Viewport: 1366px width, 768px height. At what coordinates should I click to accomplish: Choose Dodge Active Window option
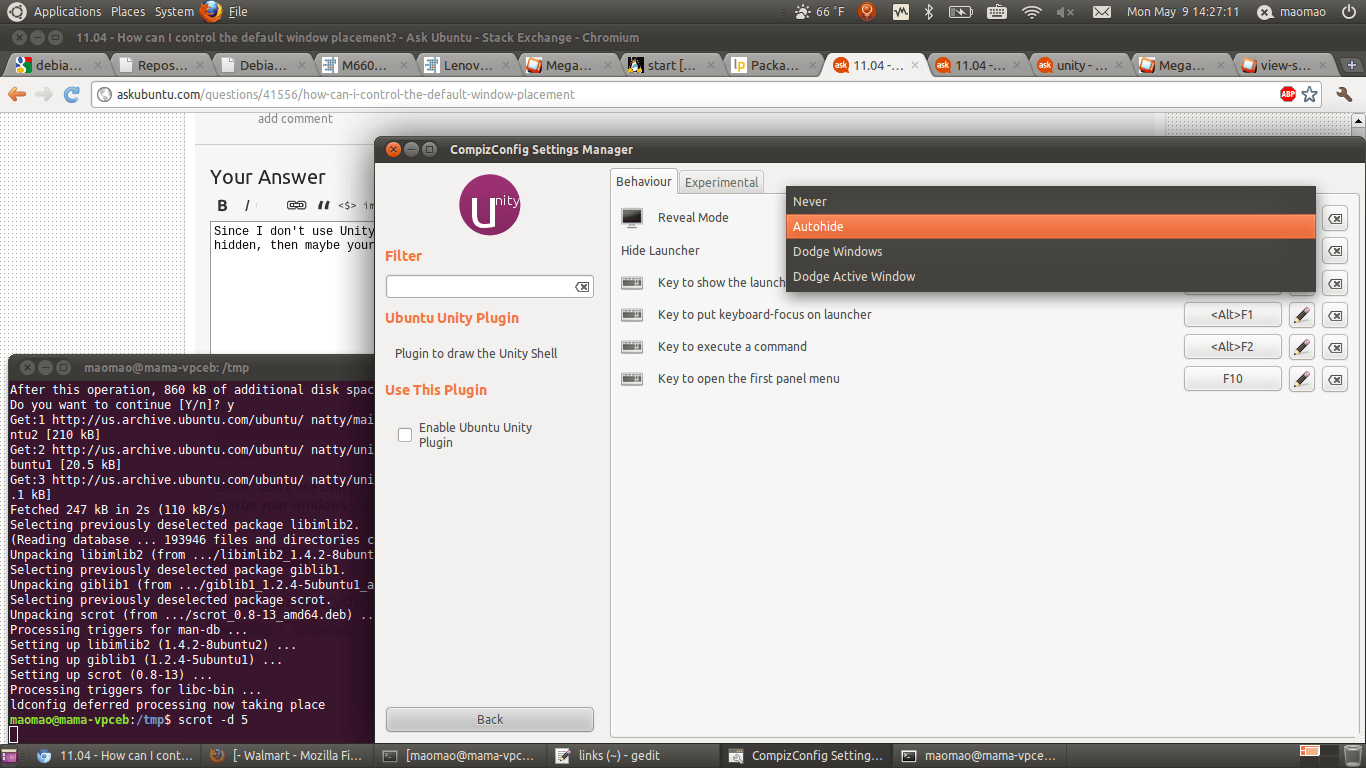(x=1050, y=276)
